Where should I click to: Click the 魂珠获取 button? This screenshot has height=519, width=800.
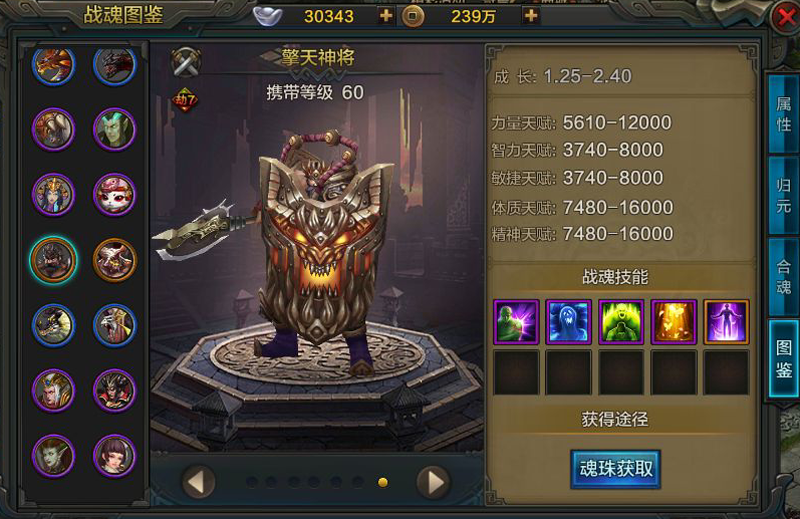616,468
